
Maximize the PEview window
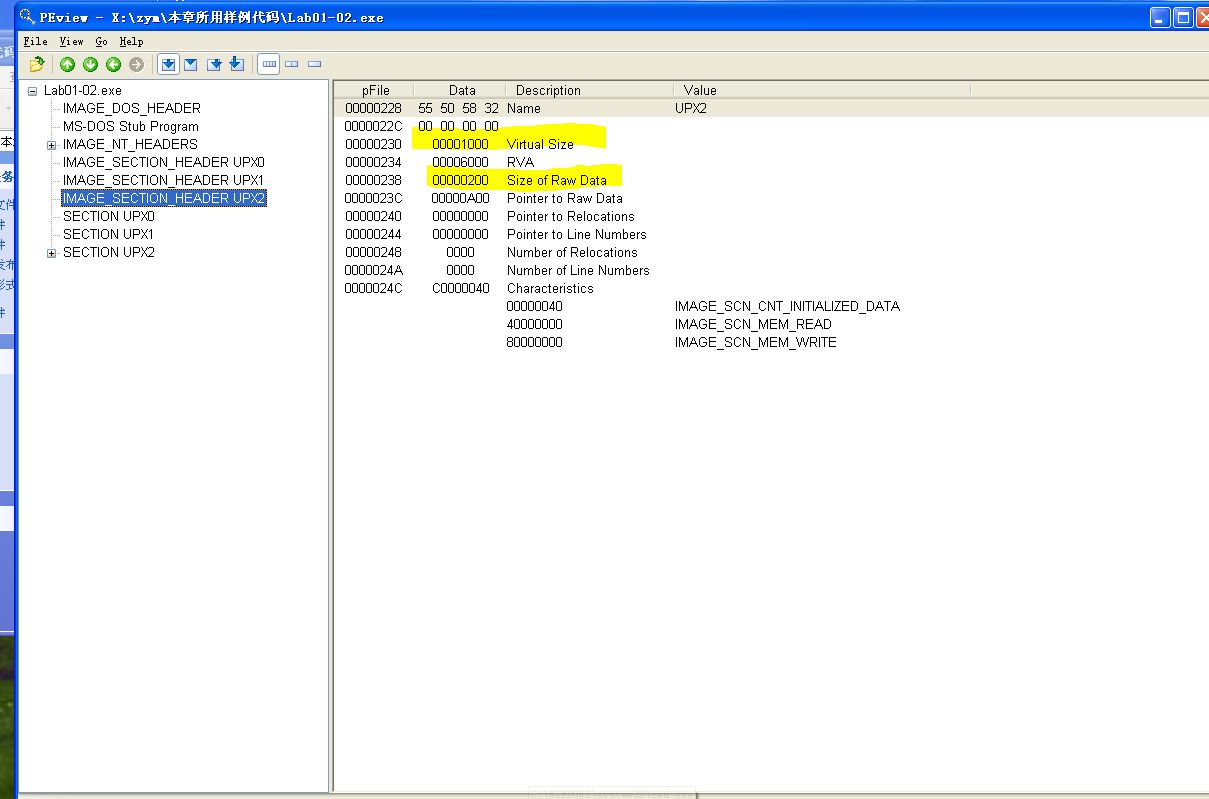click(x=1183, y=17)
